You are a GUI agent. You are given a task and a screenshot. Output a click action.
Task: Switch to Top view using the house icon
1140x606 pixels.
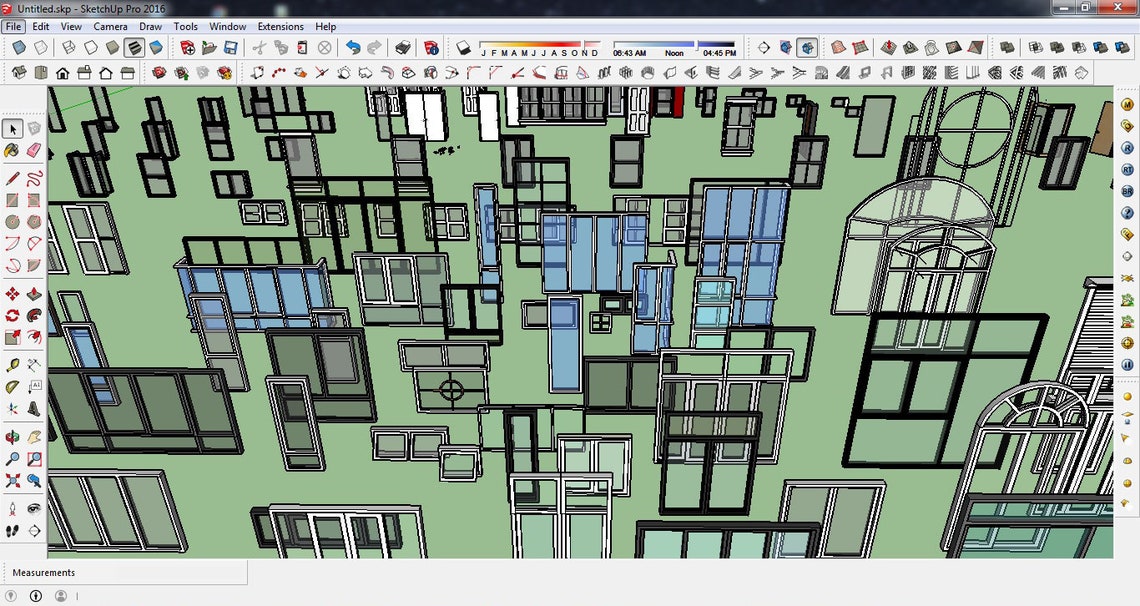40,72
